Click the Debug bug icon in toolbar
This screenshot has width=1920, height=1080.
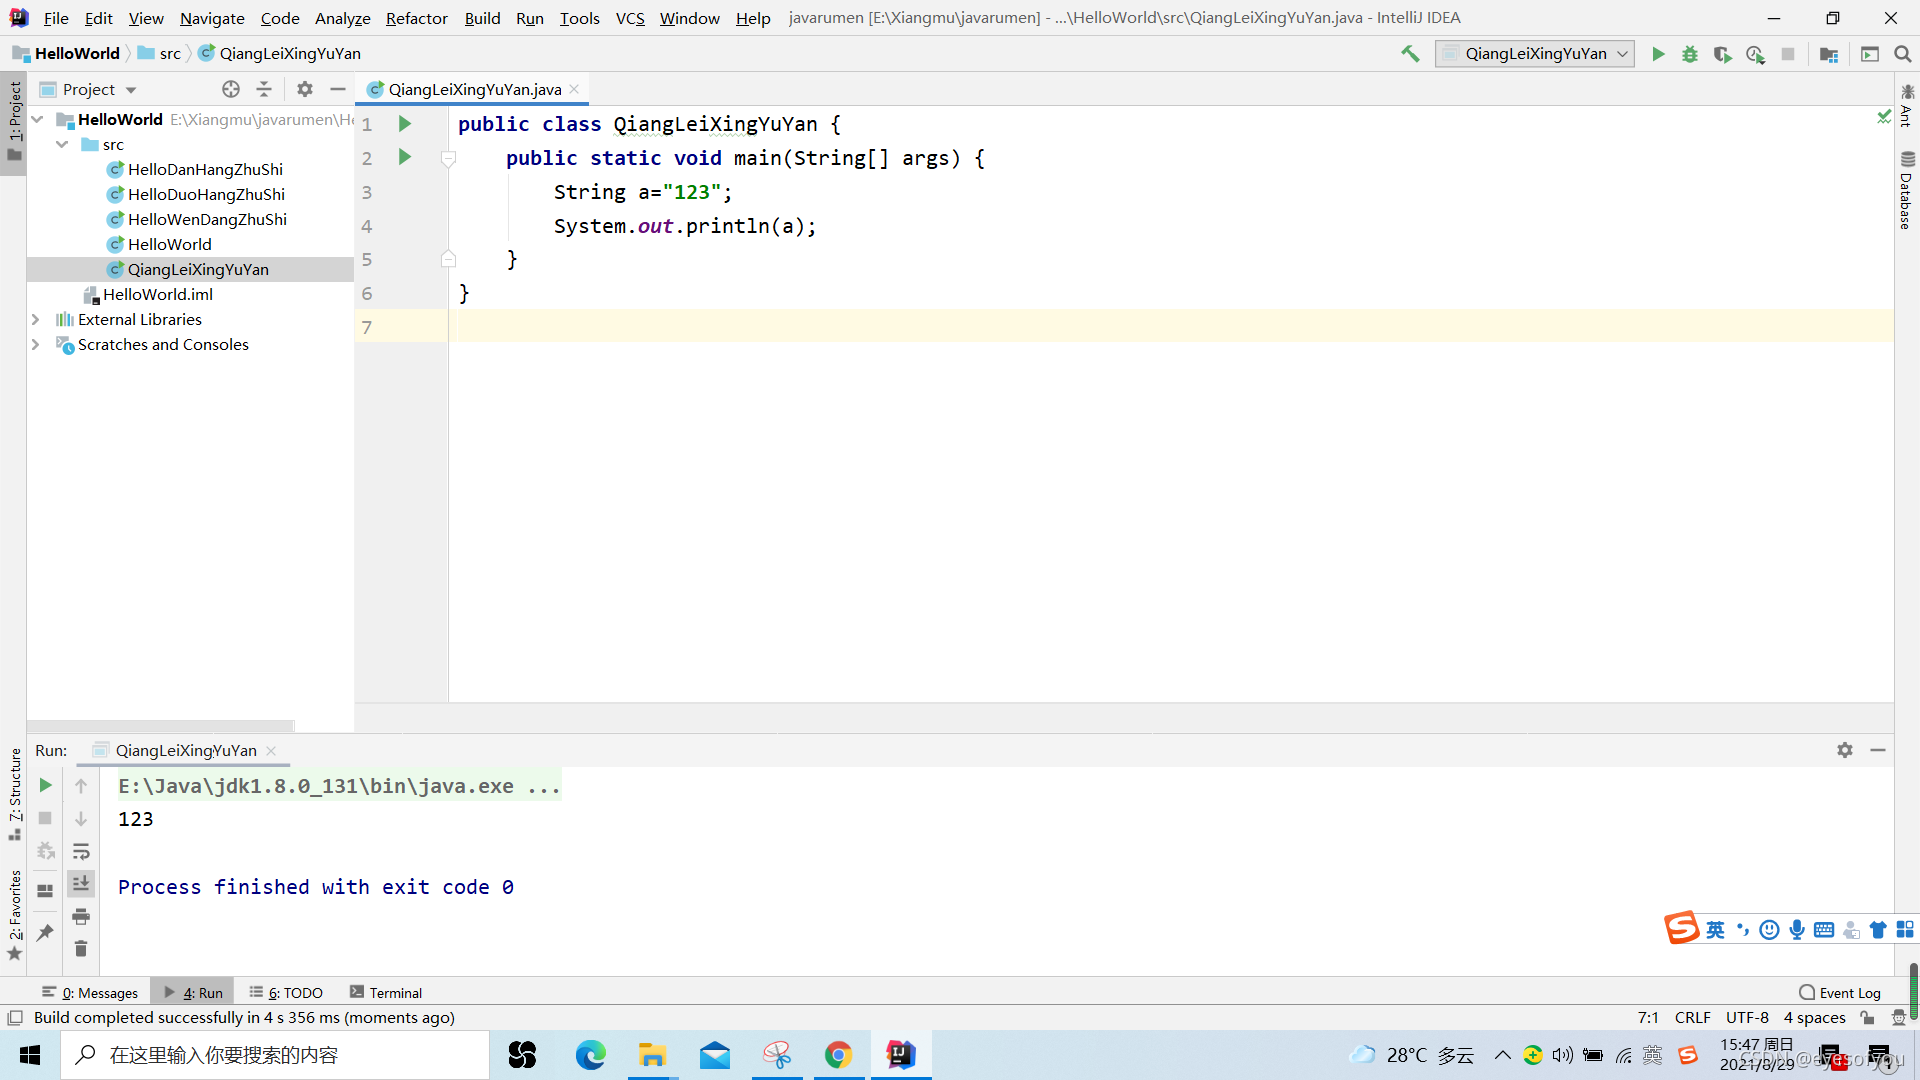1690,54
